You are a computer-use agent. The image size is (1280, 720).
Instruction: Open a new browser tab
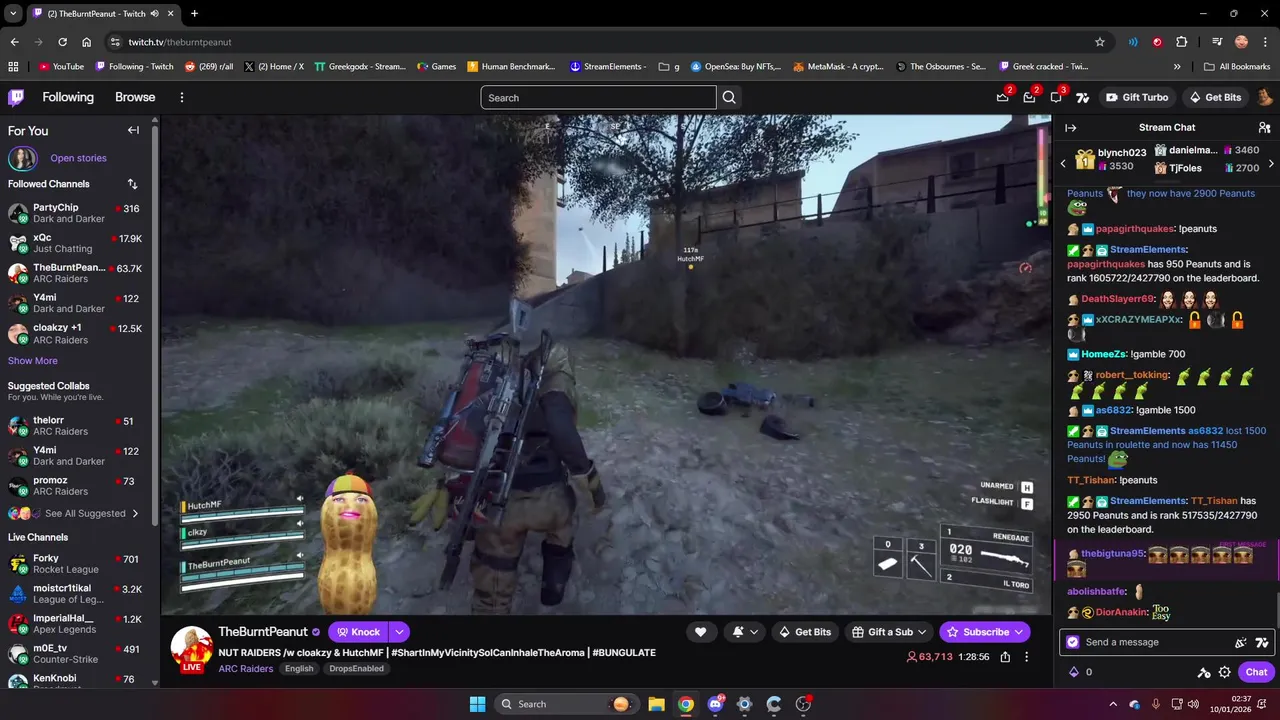point(194,13)
